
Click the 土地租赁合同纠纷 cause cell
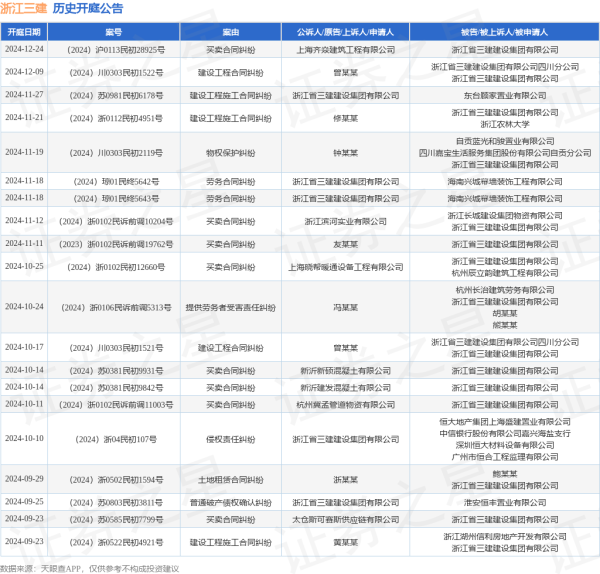[x=231, y=479]
